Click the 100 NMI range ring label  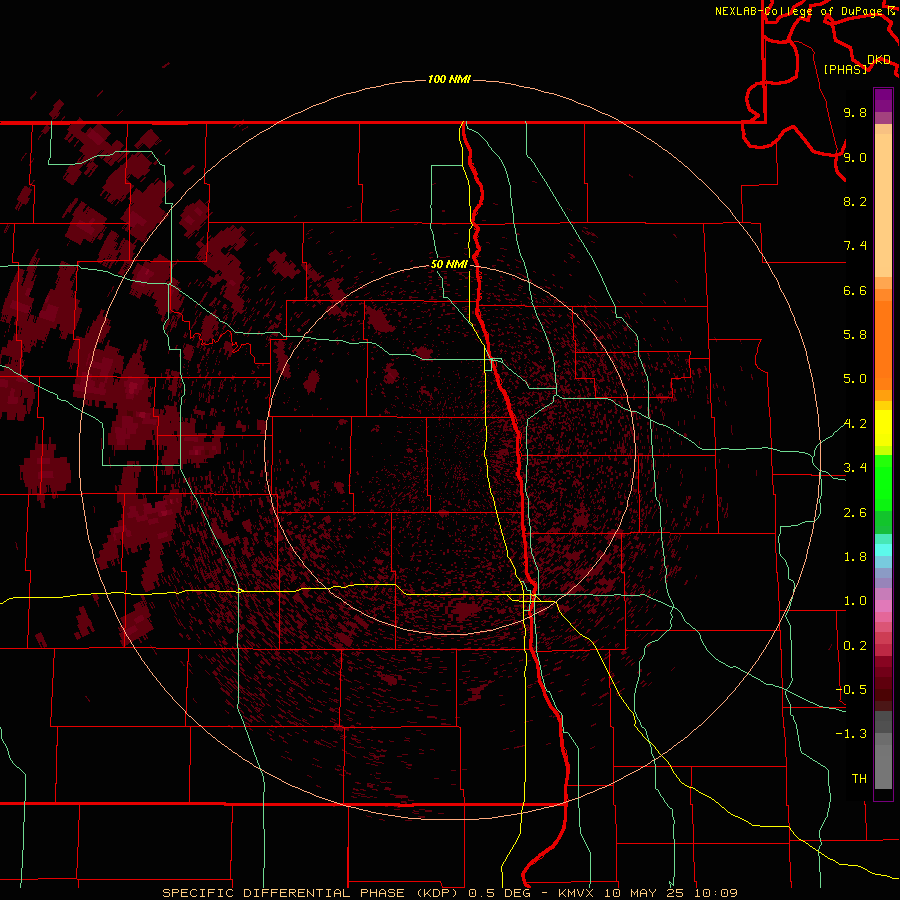[449, 79]
